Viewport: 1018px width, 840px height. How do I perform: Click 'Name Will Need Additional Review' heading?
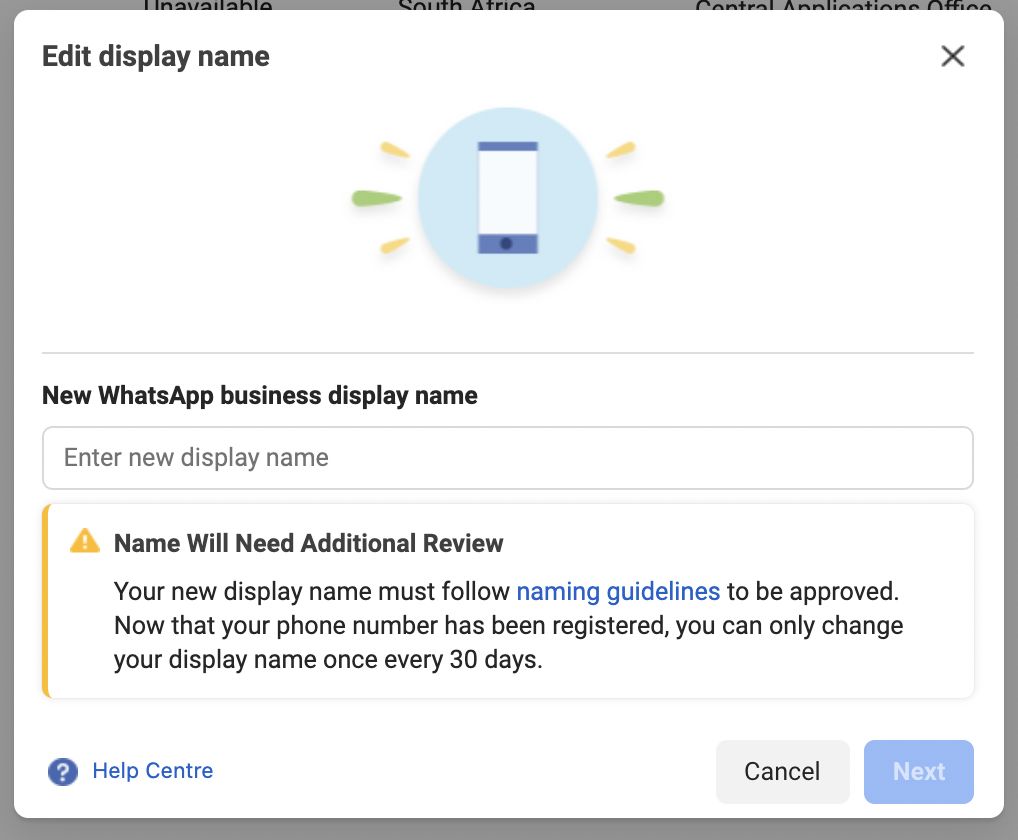coord(308,543)
